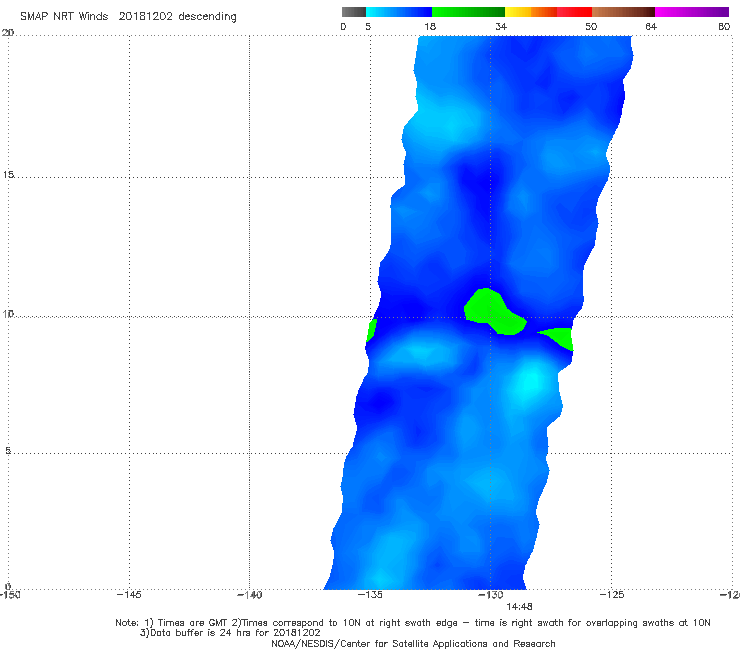Screen dimensions: 740x650
Task: Click longitude axis label '-145'
Action: point(129,595)
